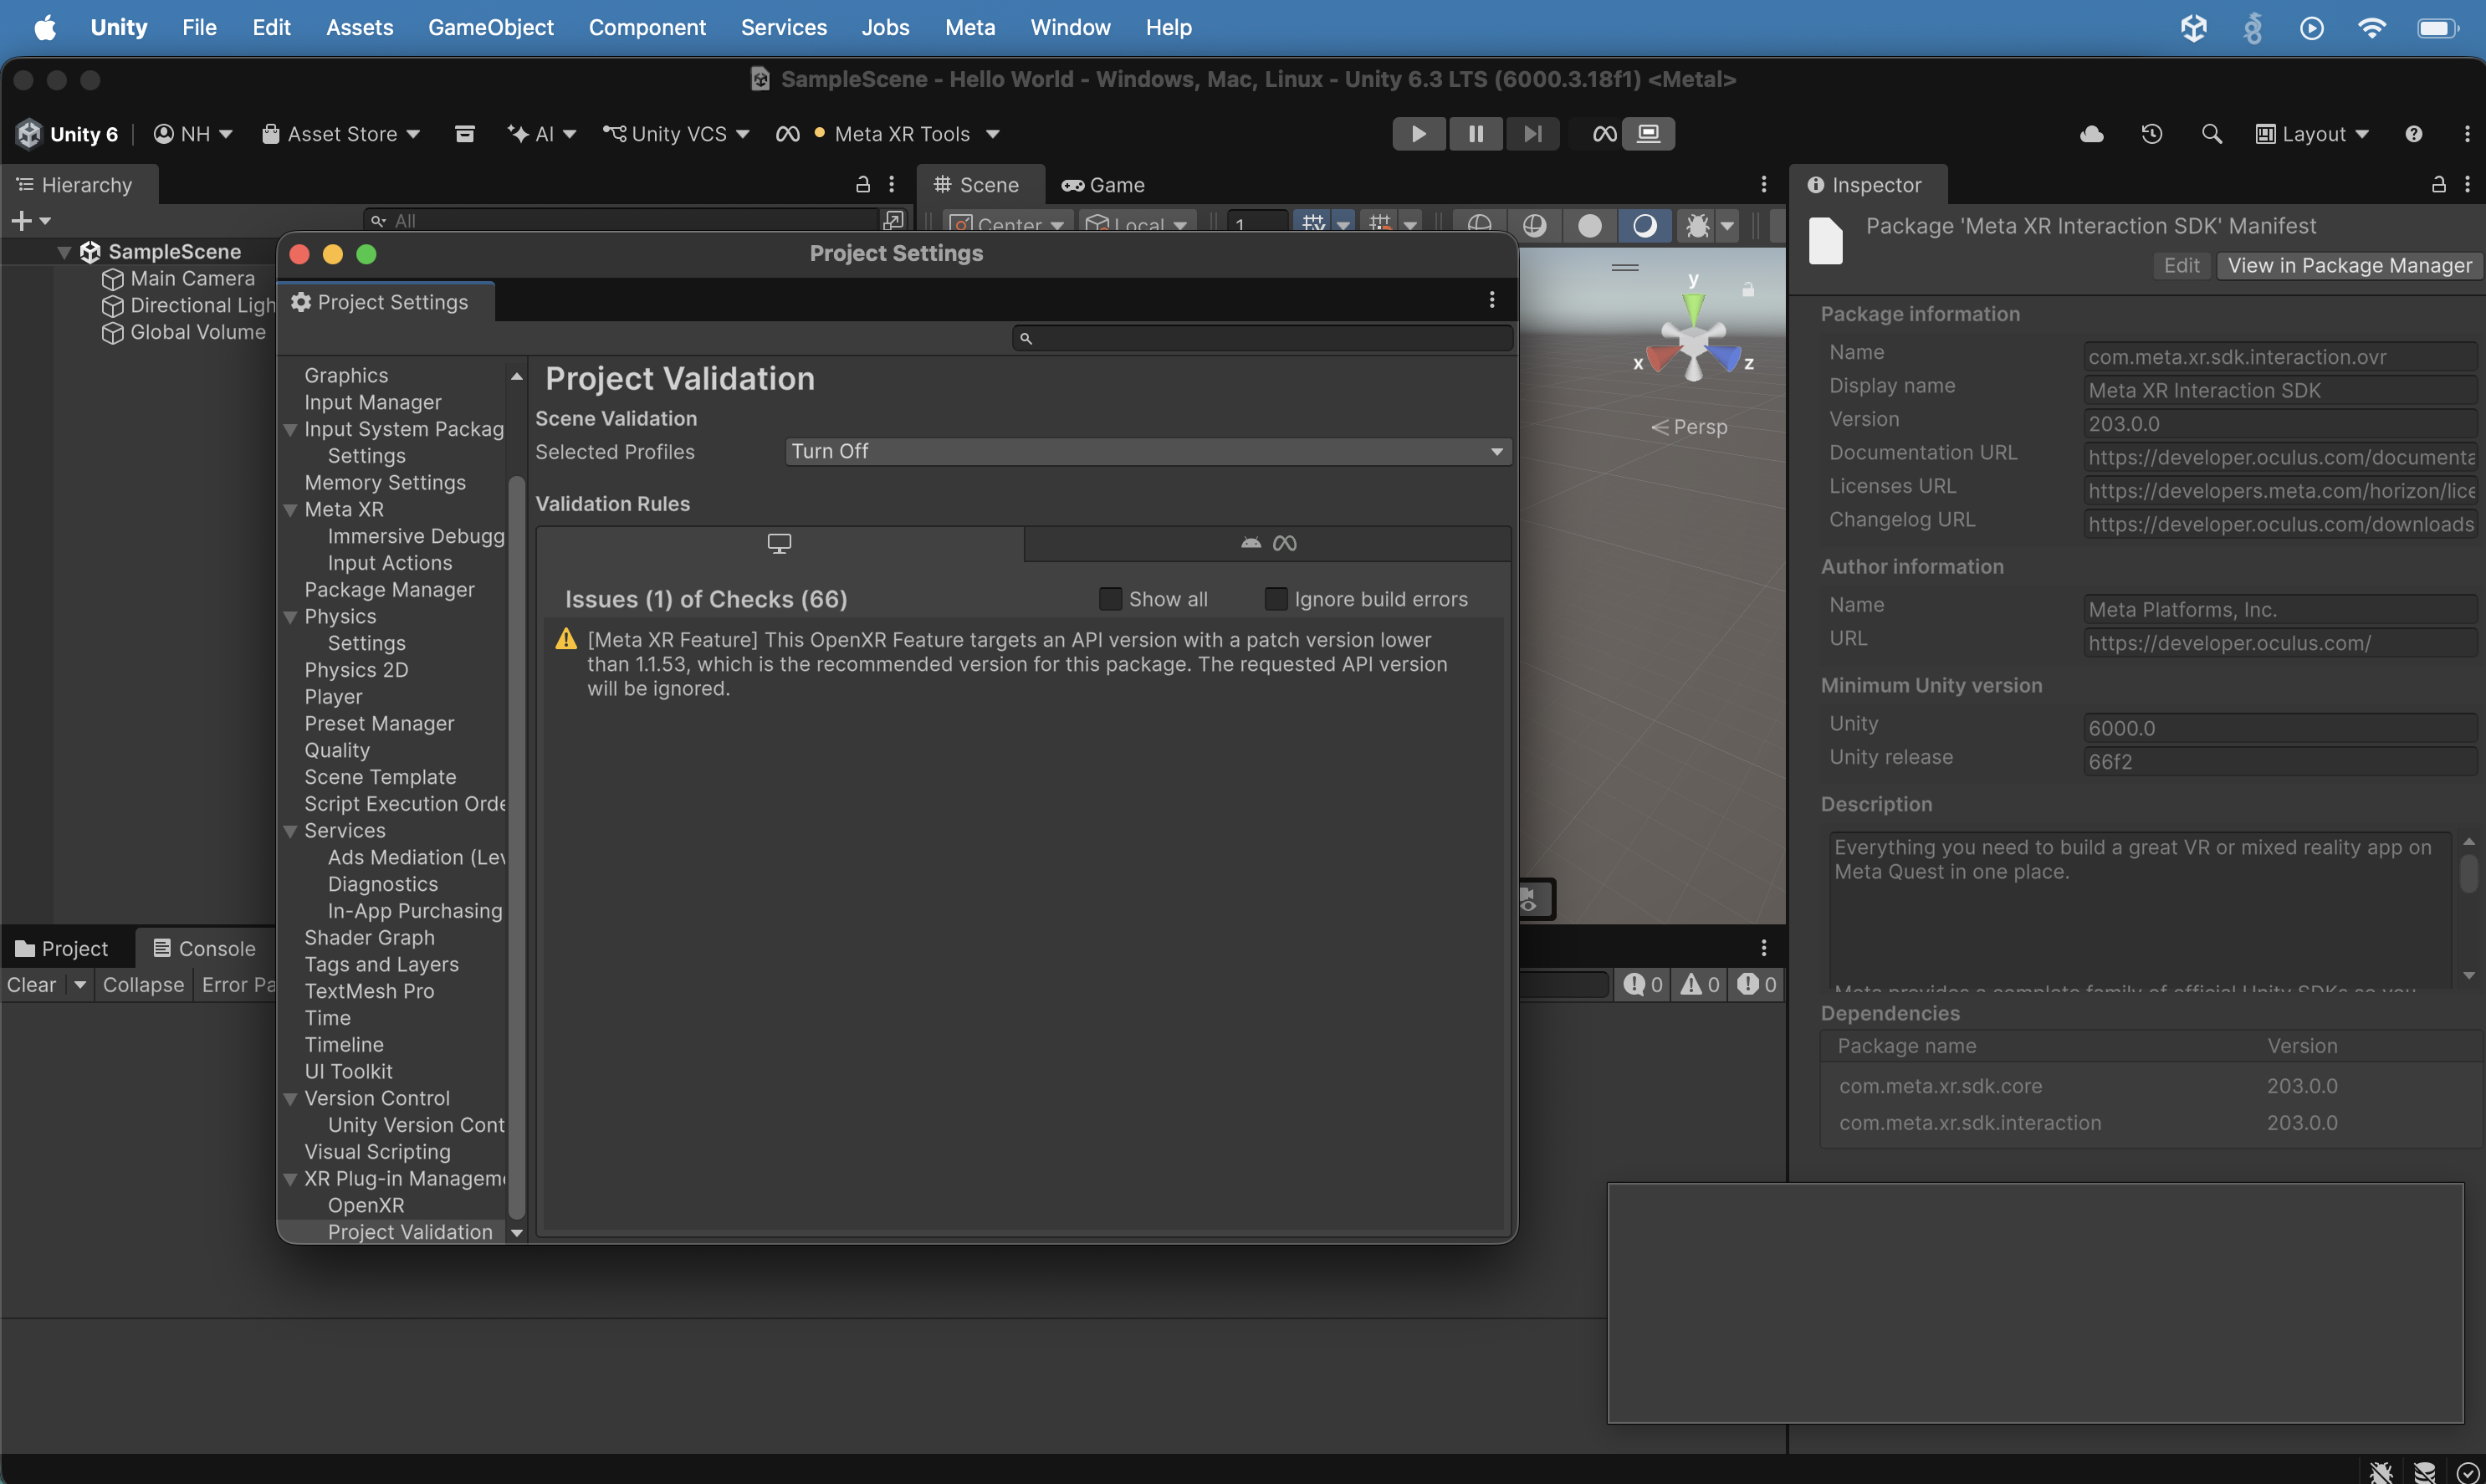Open the AI dropdown menu
This screenshot has width=2486, height=1484.
click(x=541, y=134)
